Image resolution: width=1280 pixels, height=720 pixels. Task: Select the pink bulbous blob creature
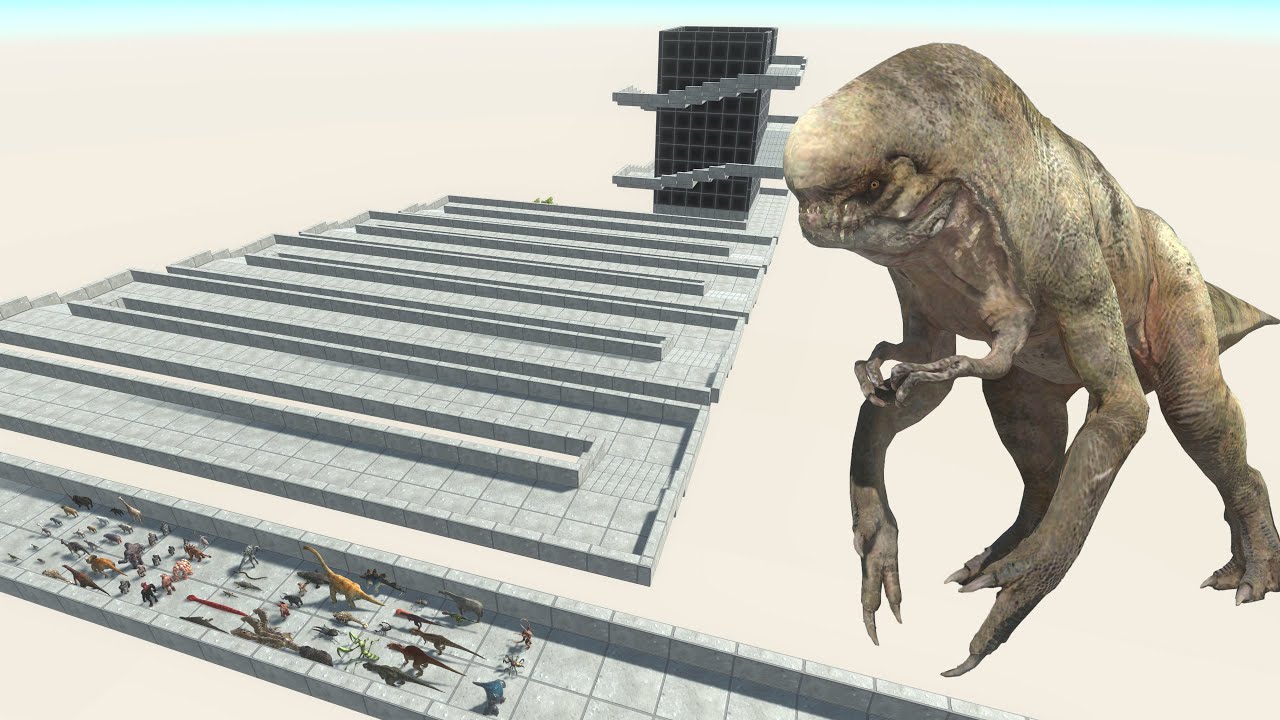click(182, 570)
